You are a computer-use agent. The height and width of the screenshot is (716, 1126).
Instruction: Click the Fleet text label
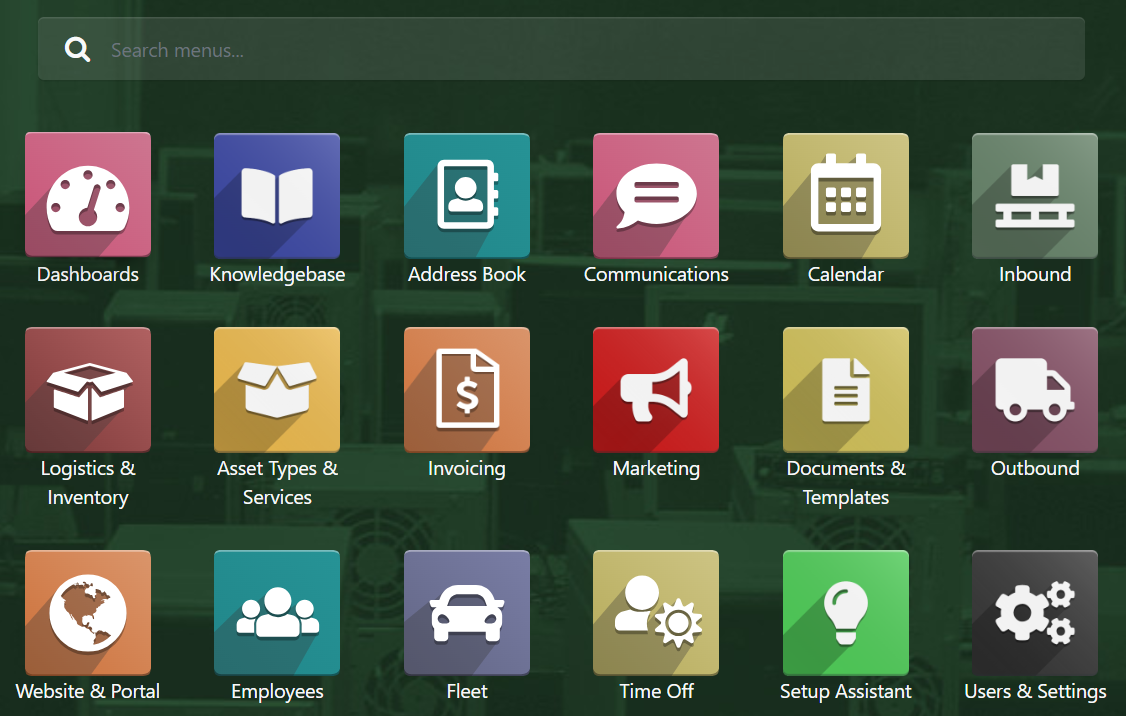[x=467, y=692]
